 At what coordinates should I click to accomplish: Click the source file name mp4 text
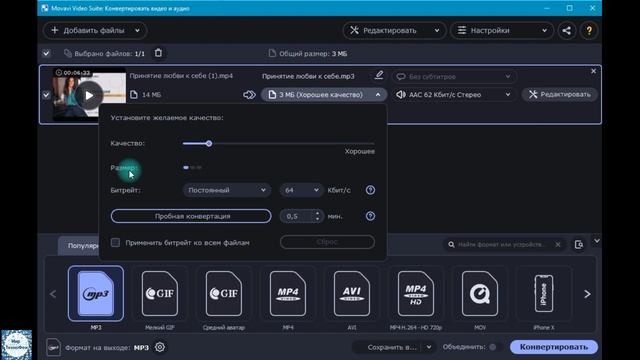click(x=181, y=76)
